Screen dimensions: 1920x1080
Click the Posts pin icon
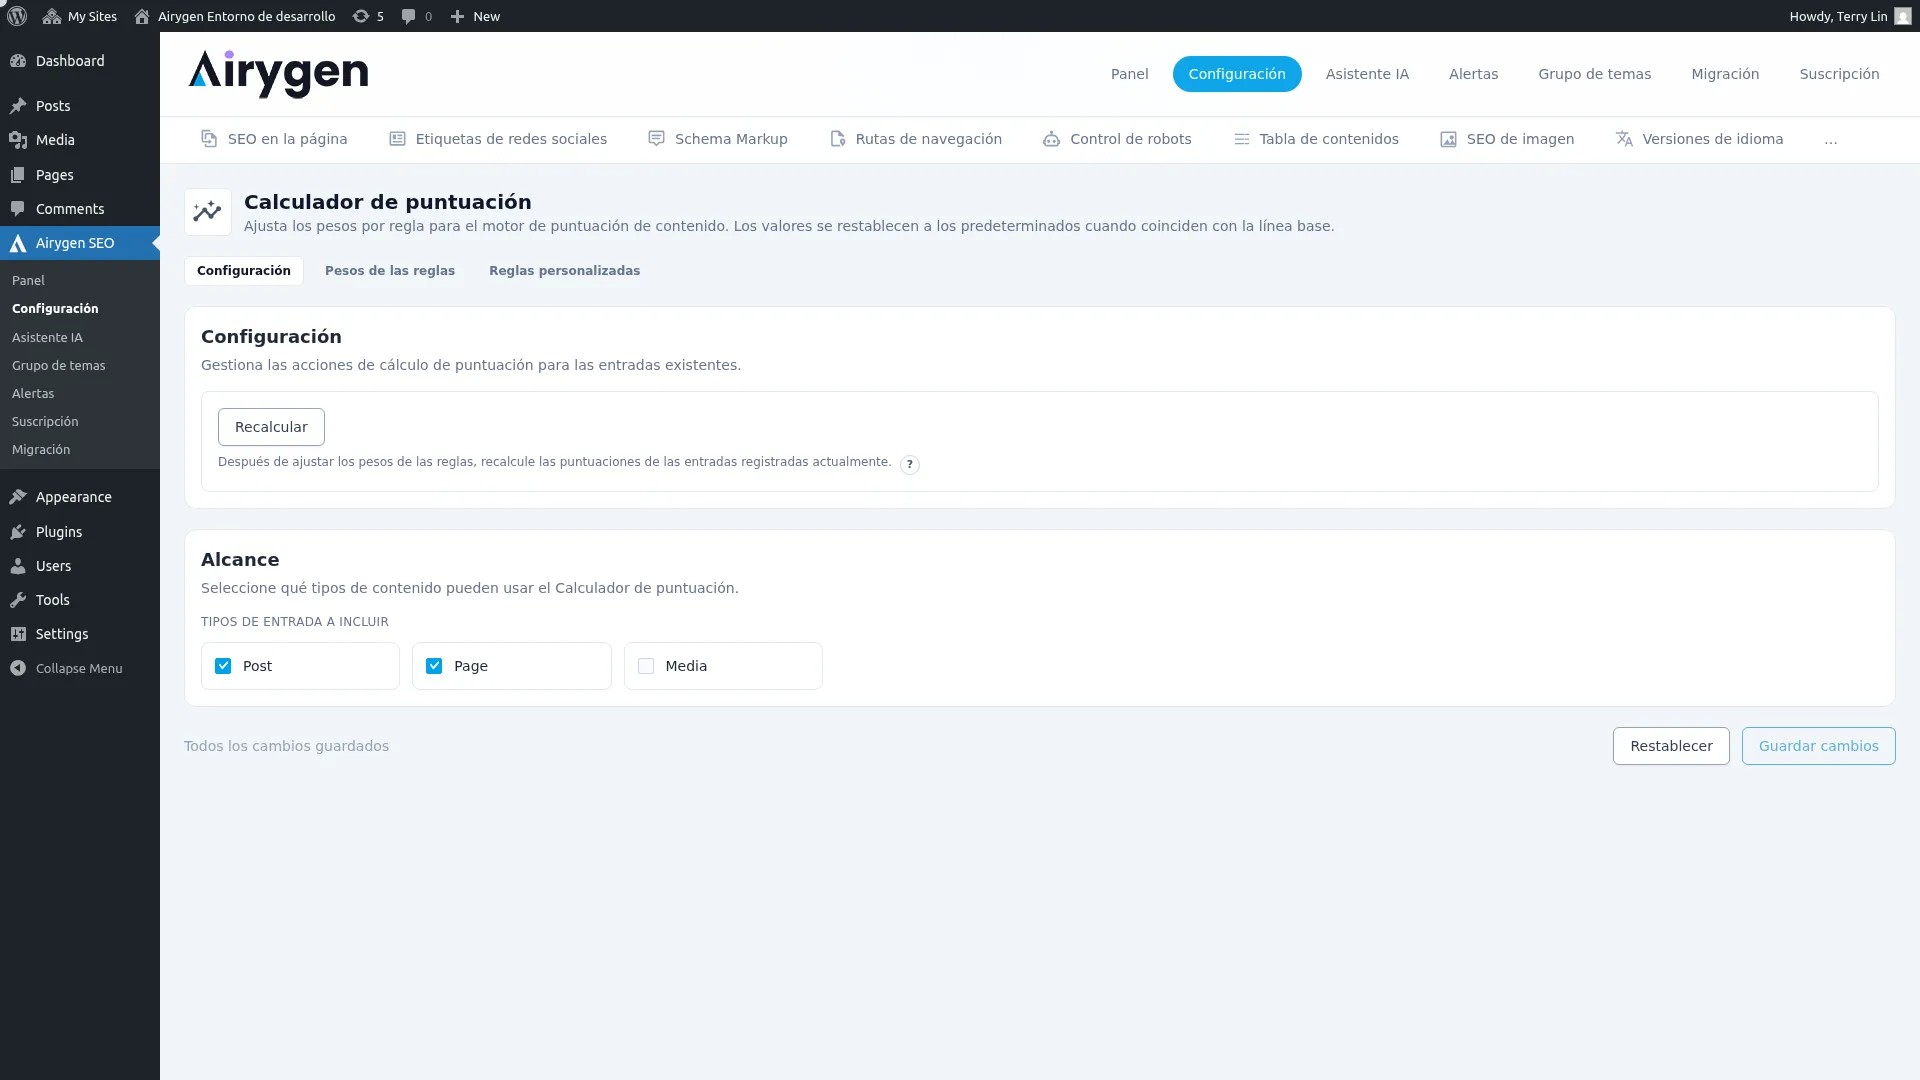(x=18, y=106)
